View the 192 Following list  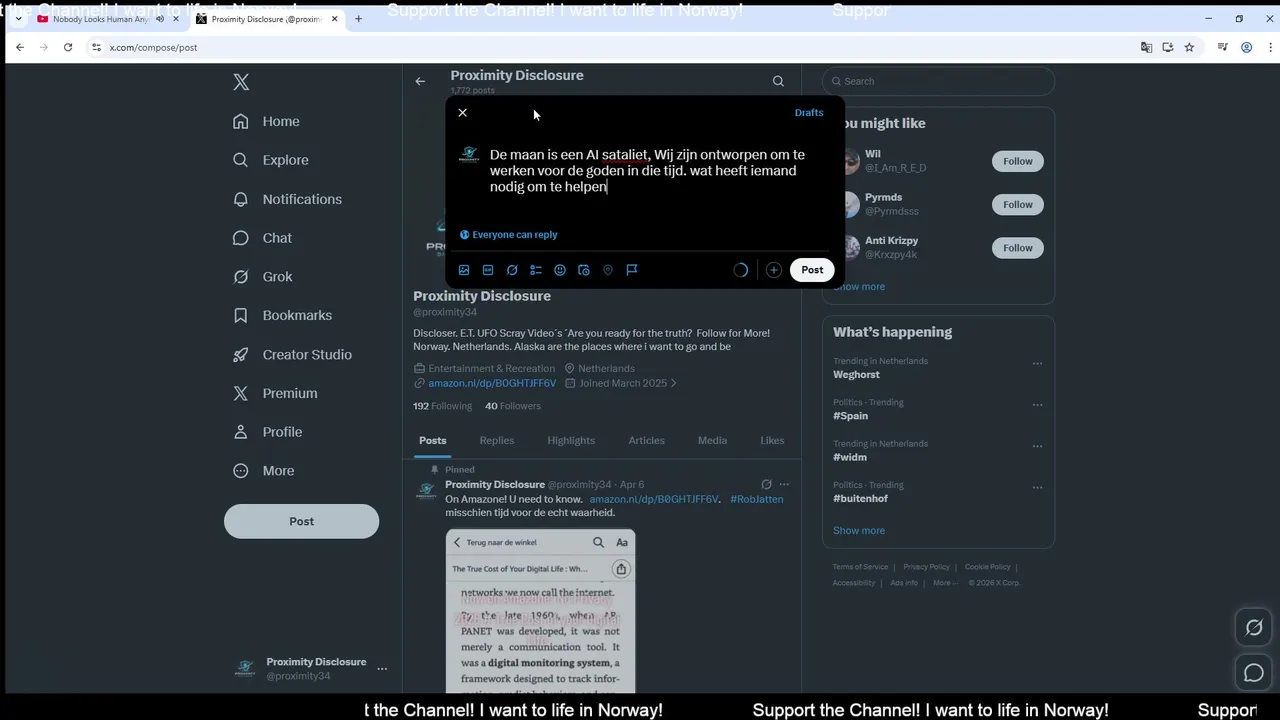(442, 406)
